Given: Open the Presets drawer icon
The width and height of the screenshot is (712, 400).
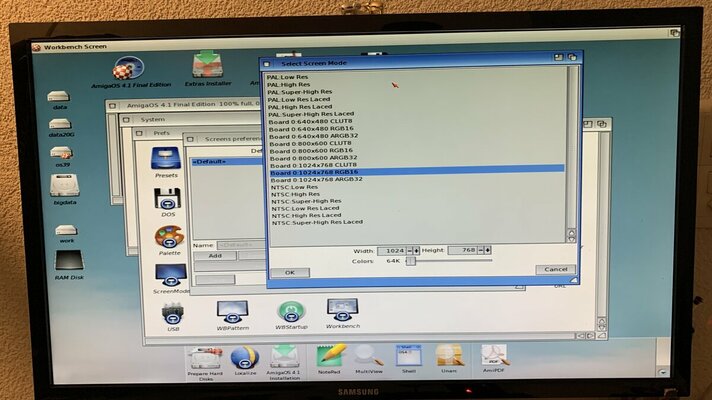Looking at the screenshot, I should coord(166,158).
